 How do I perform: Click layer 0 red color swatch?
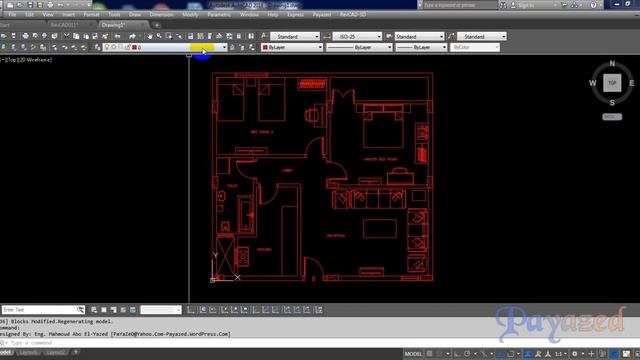pos(134,47)
